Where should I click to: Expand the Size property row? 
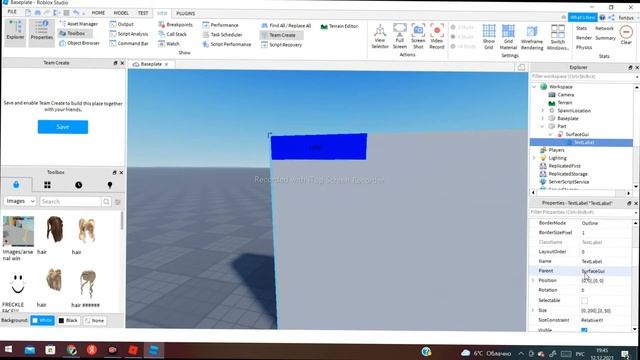(533, 311)
